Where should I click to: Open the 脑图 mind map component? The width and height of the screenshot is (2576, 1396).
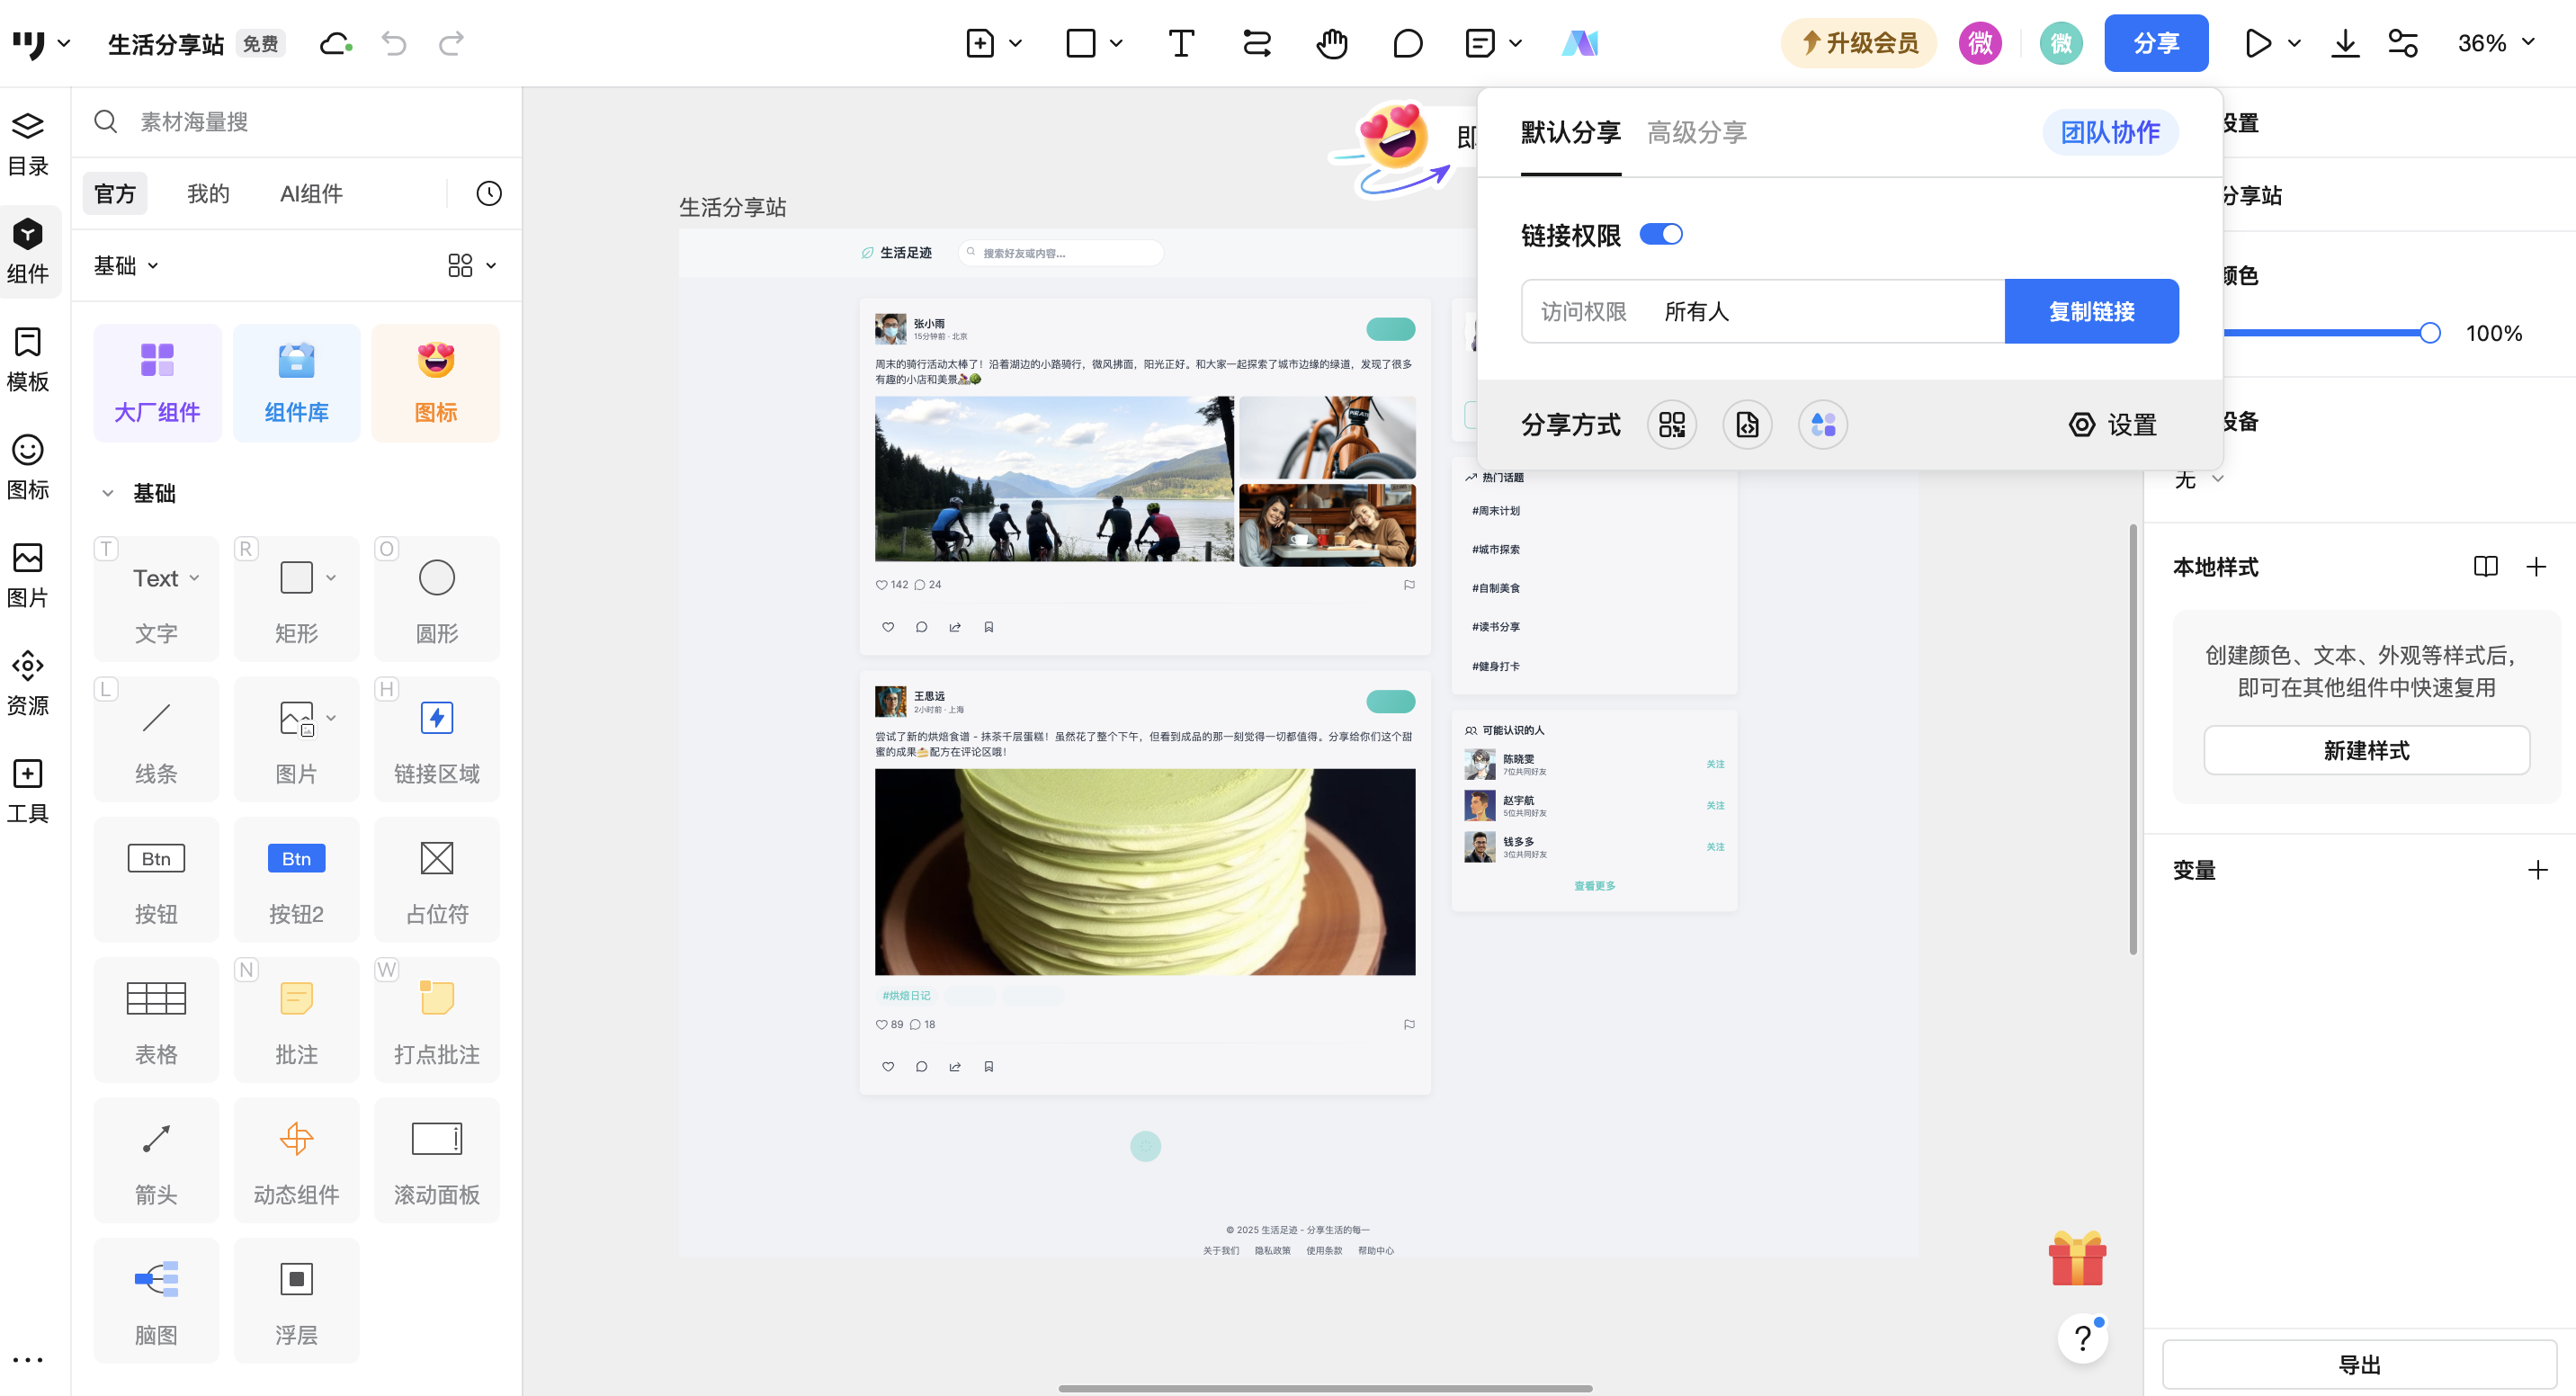(x=156, y=1299)
